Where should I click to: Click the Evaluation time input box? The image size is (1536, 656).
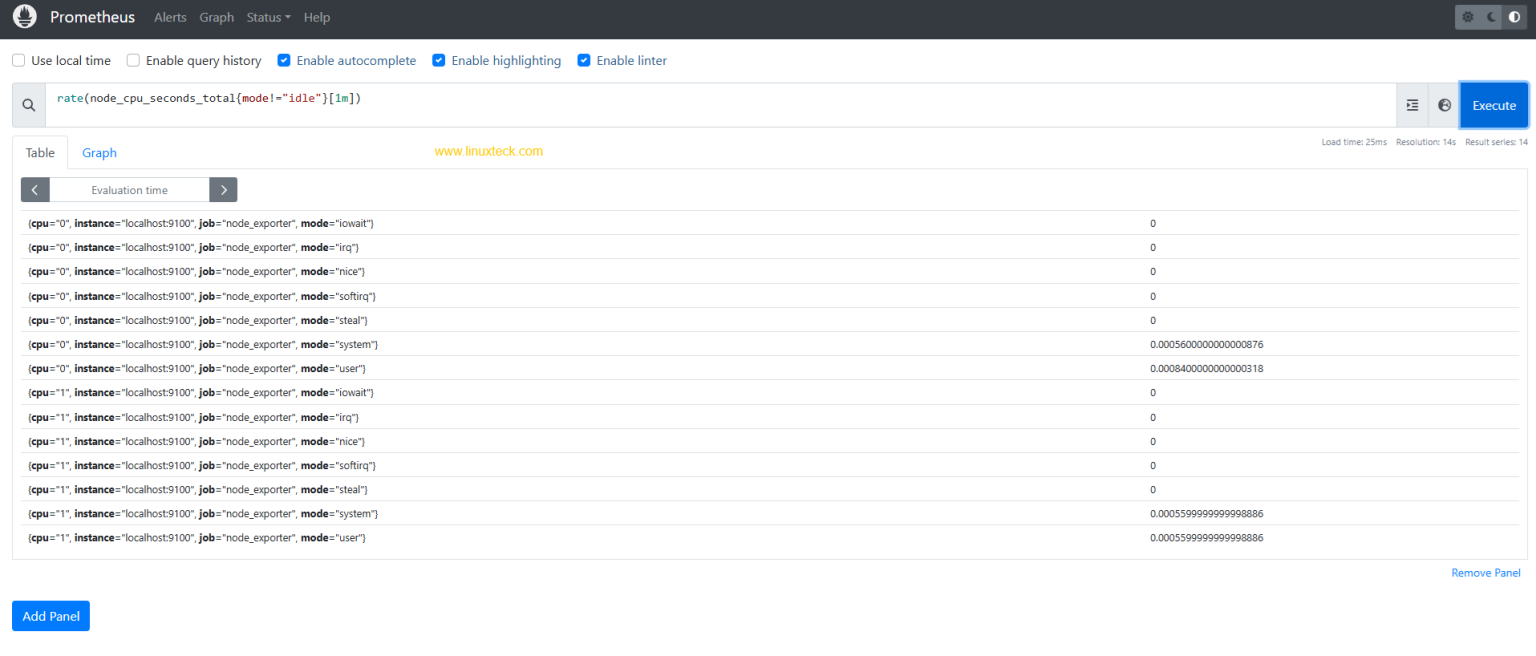tap(129, 190)
